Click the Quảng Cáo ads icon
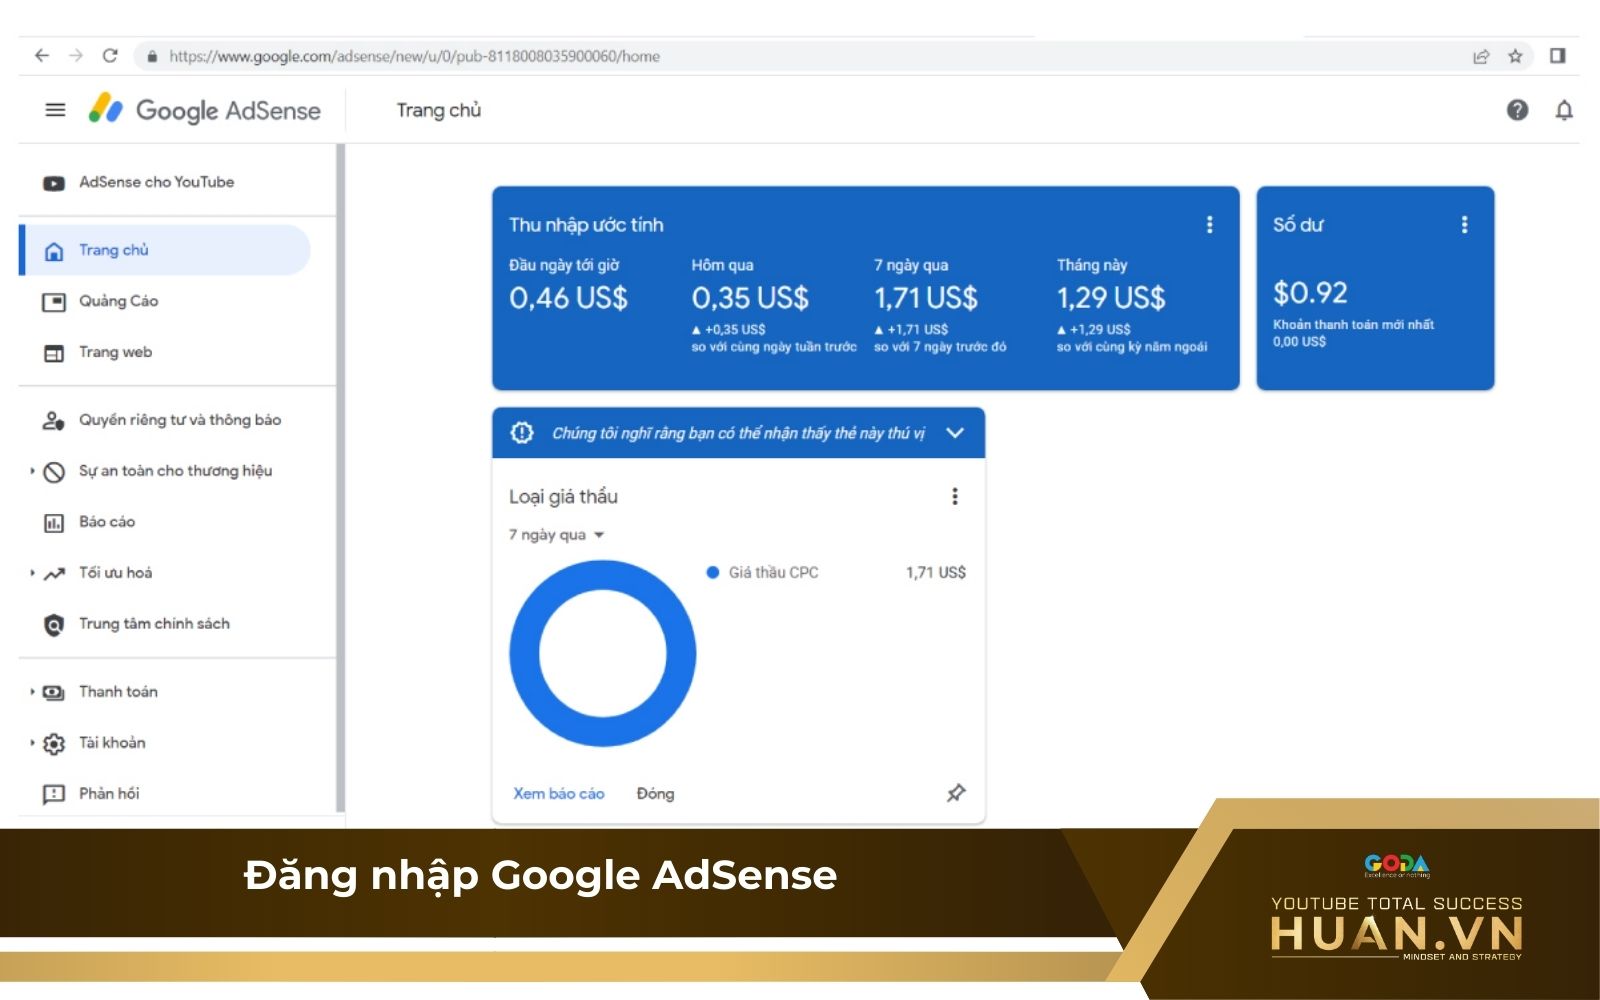 point(54,302)
